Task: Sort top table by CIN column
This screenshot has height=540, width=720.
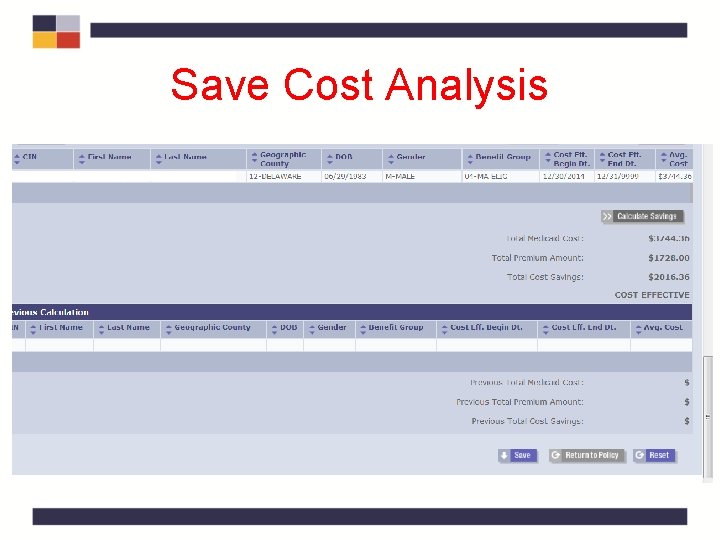Action: click(17, 159)
